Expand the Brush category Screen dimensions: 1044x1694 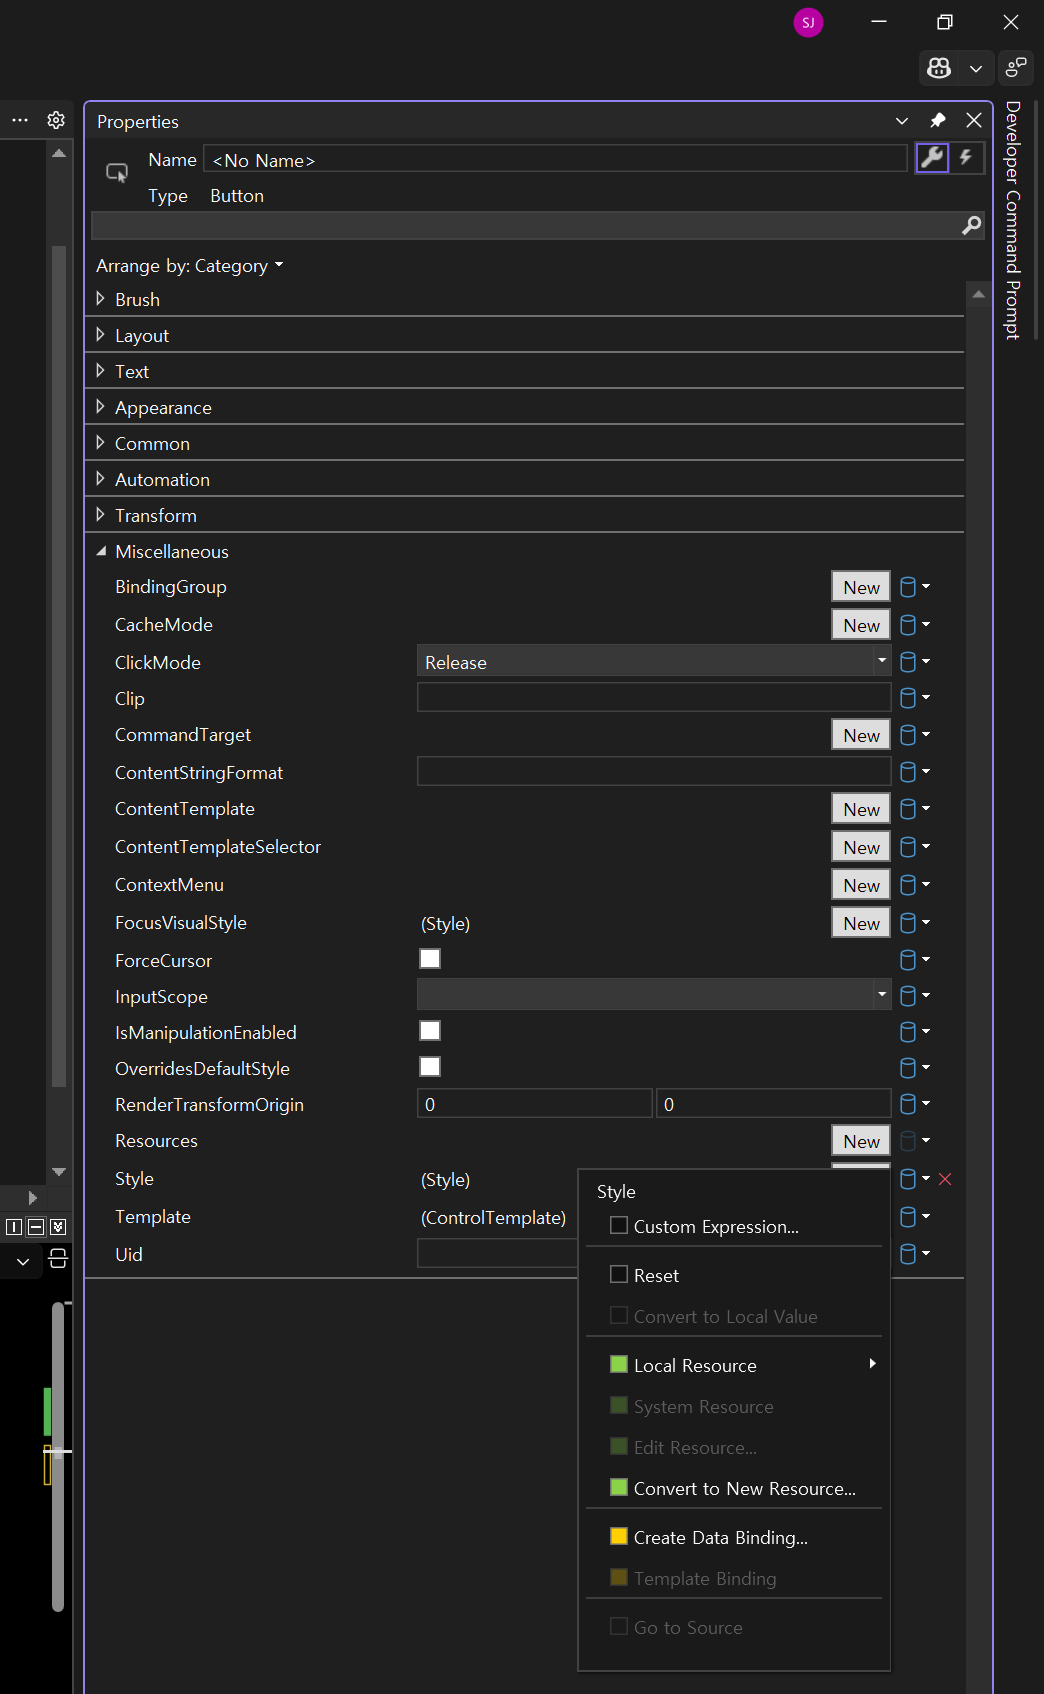(100, 298)
